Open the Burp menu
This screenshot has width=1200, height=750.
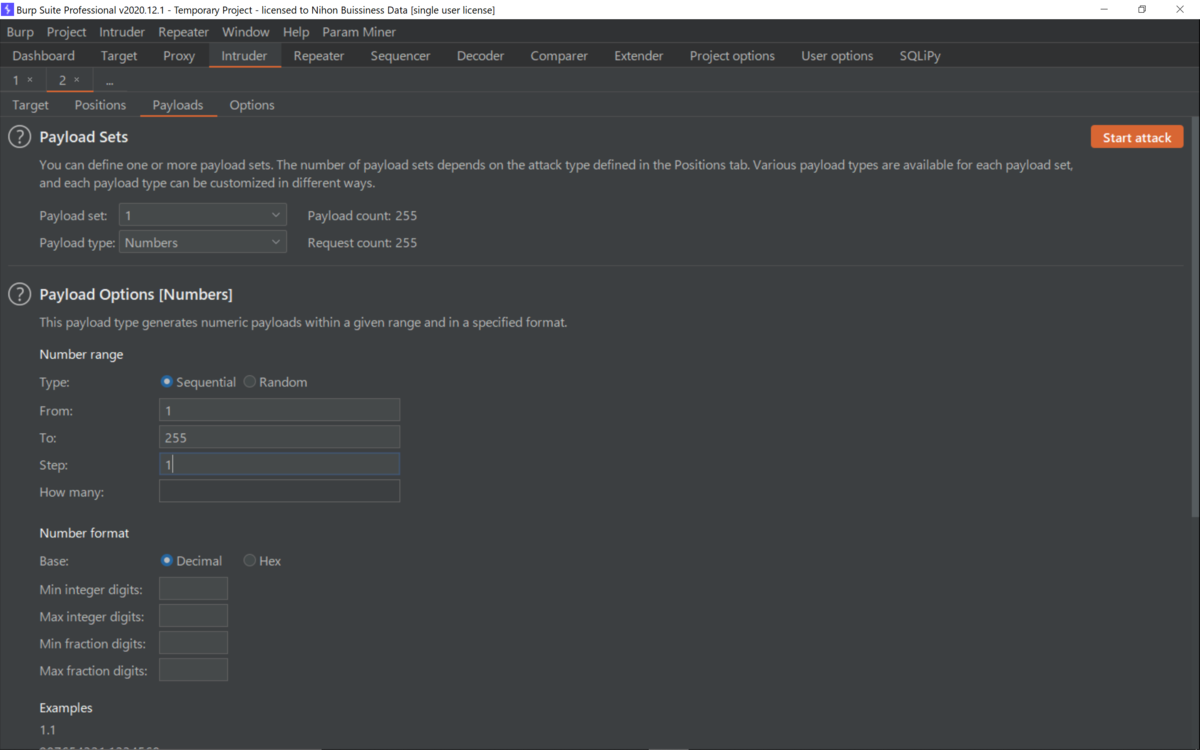[x=20, y=32]
